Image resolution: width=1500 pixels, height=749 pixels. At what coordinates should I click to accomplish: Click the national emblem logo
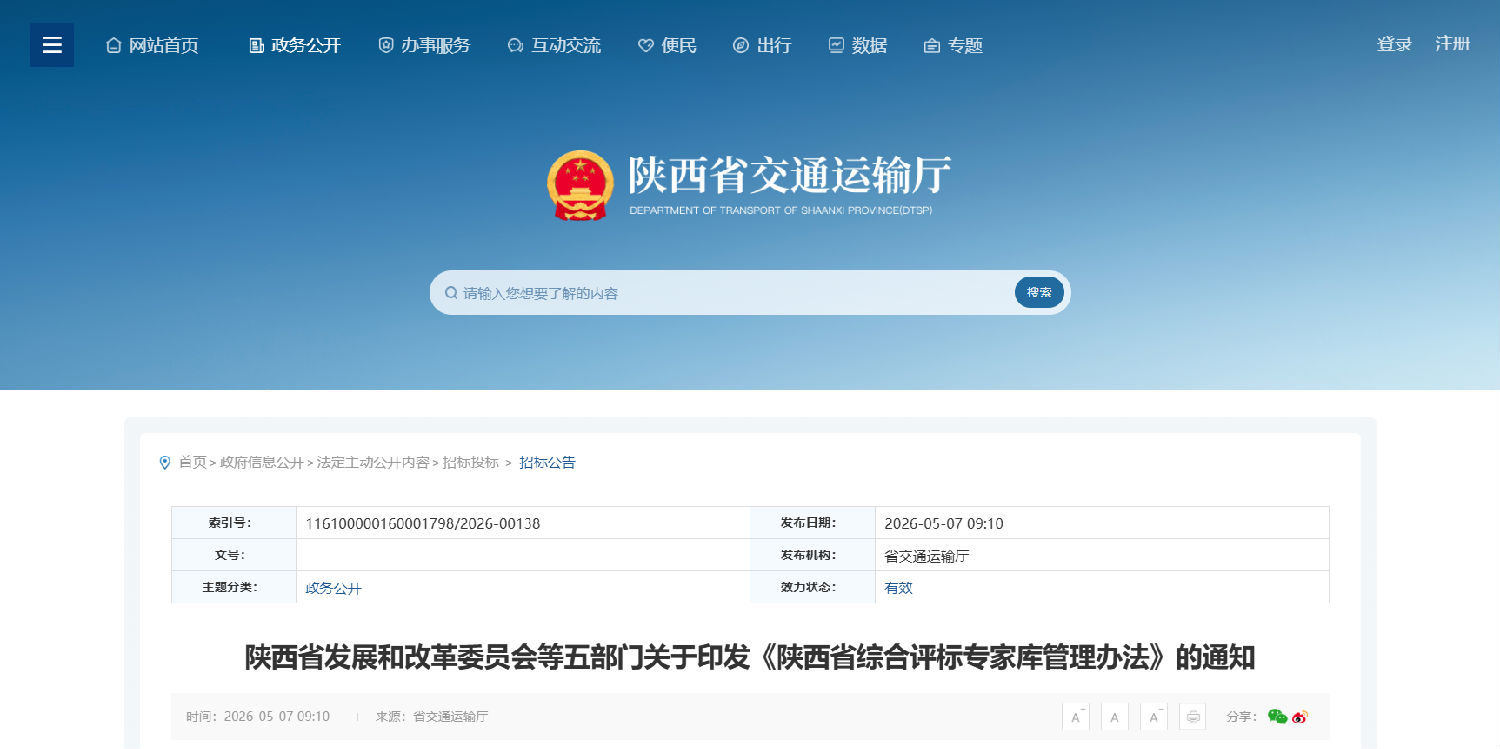[580, 185]
